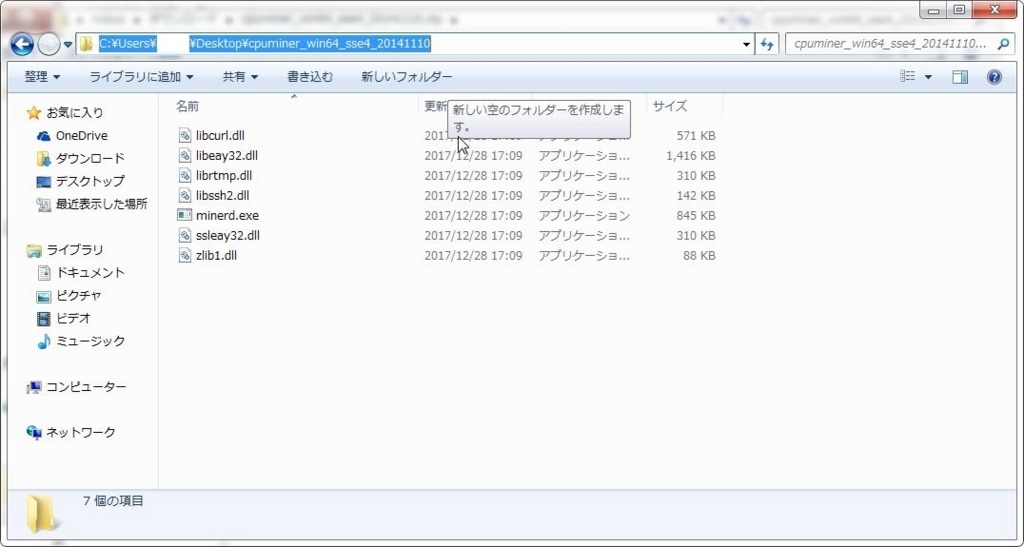1024x547 pixels.
Task: Click the 142 KB size value
Action: pyautogui.click(x=696, y=195)
